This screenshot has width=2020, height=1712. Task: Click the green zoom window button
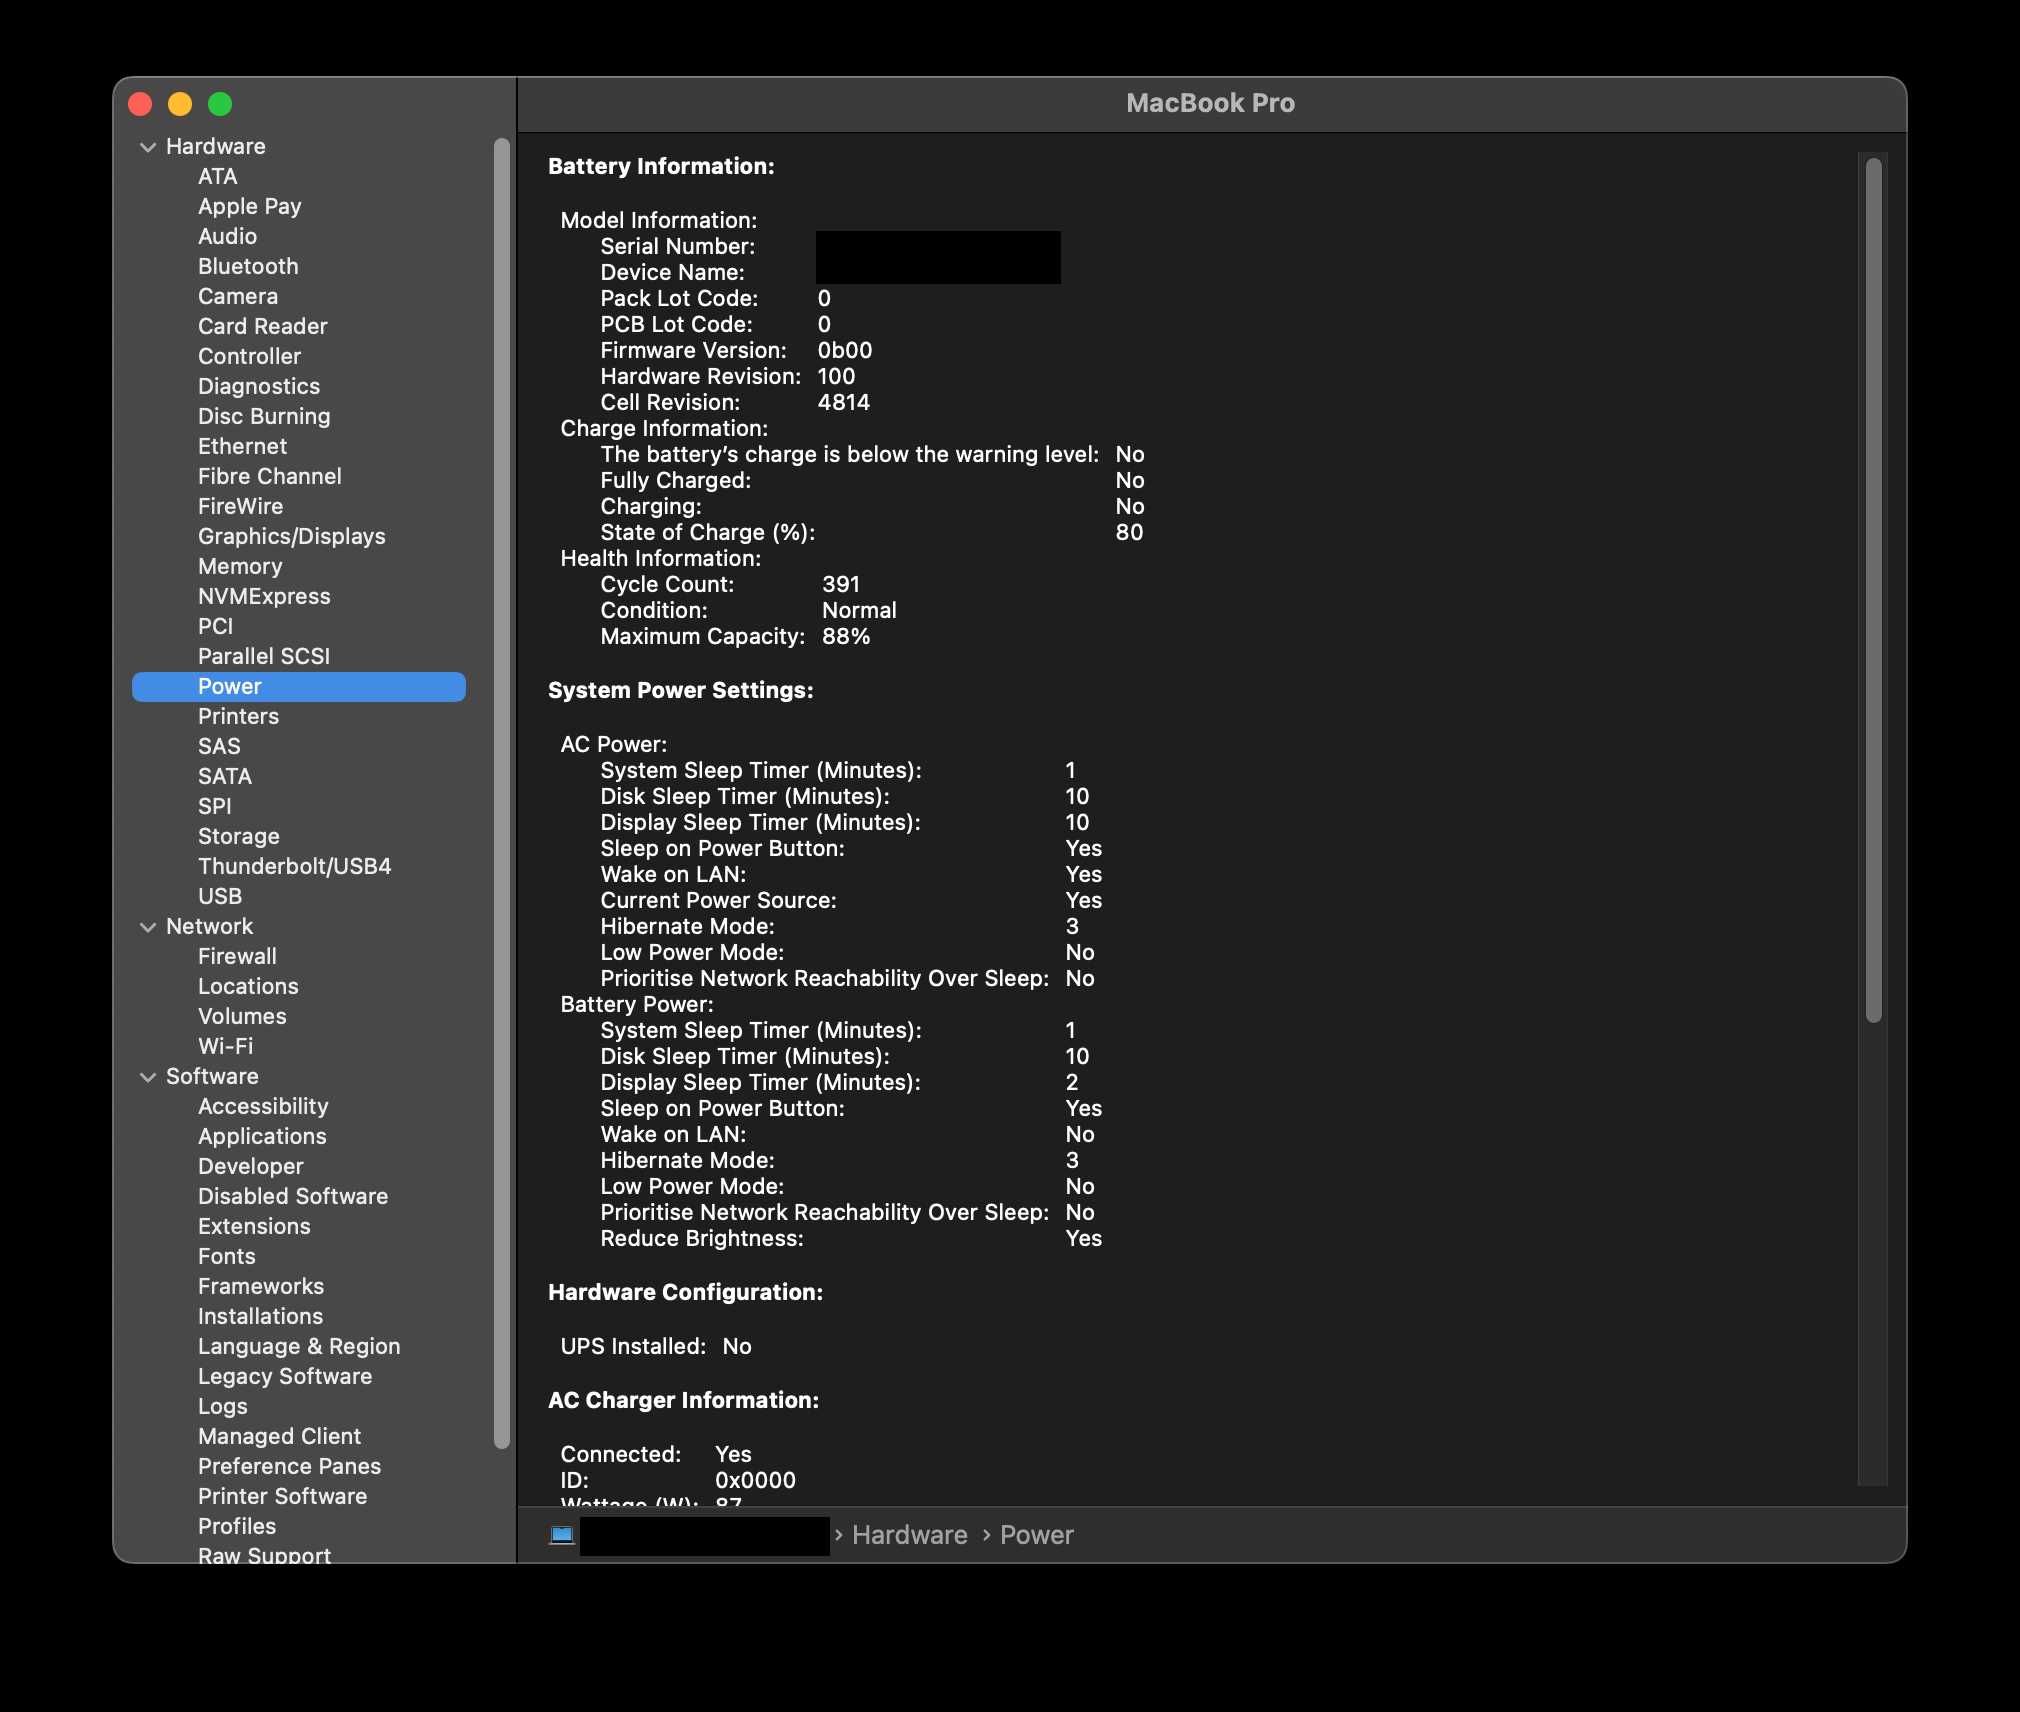click(220, 104)
